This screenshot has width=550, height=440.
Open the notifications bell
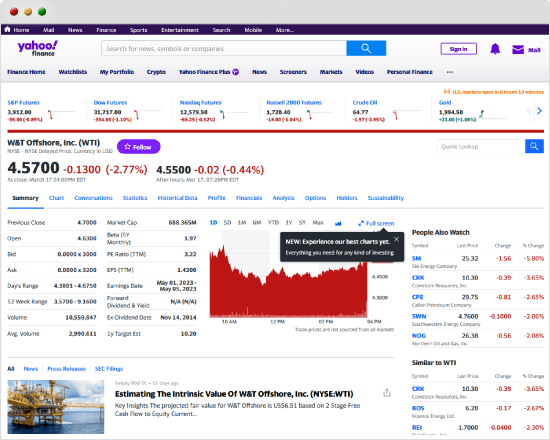point(495,49)
